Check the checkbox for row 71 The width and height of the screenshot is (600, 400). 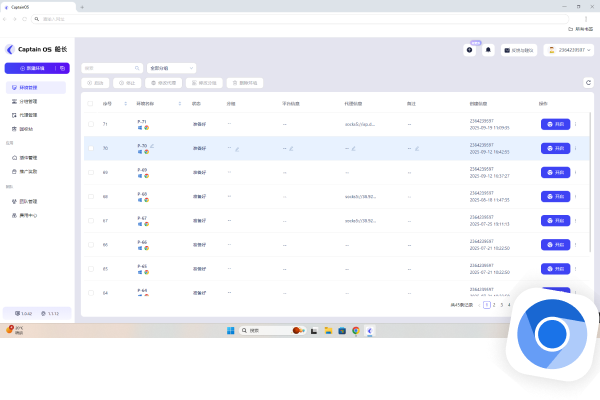(90, 124)
